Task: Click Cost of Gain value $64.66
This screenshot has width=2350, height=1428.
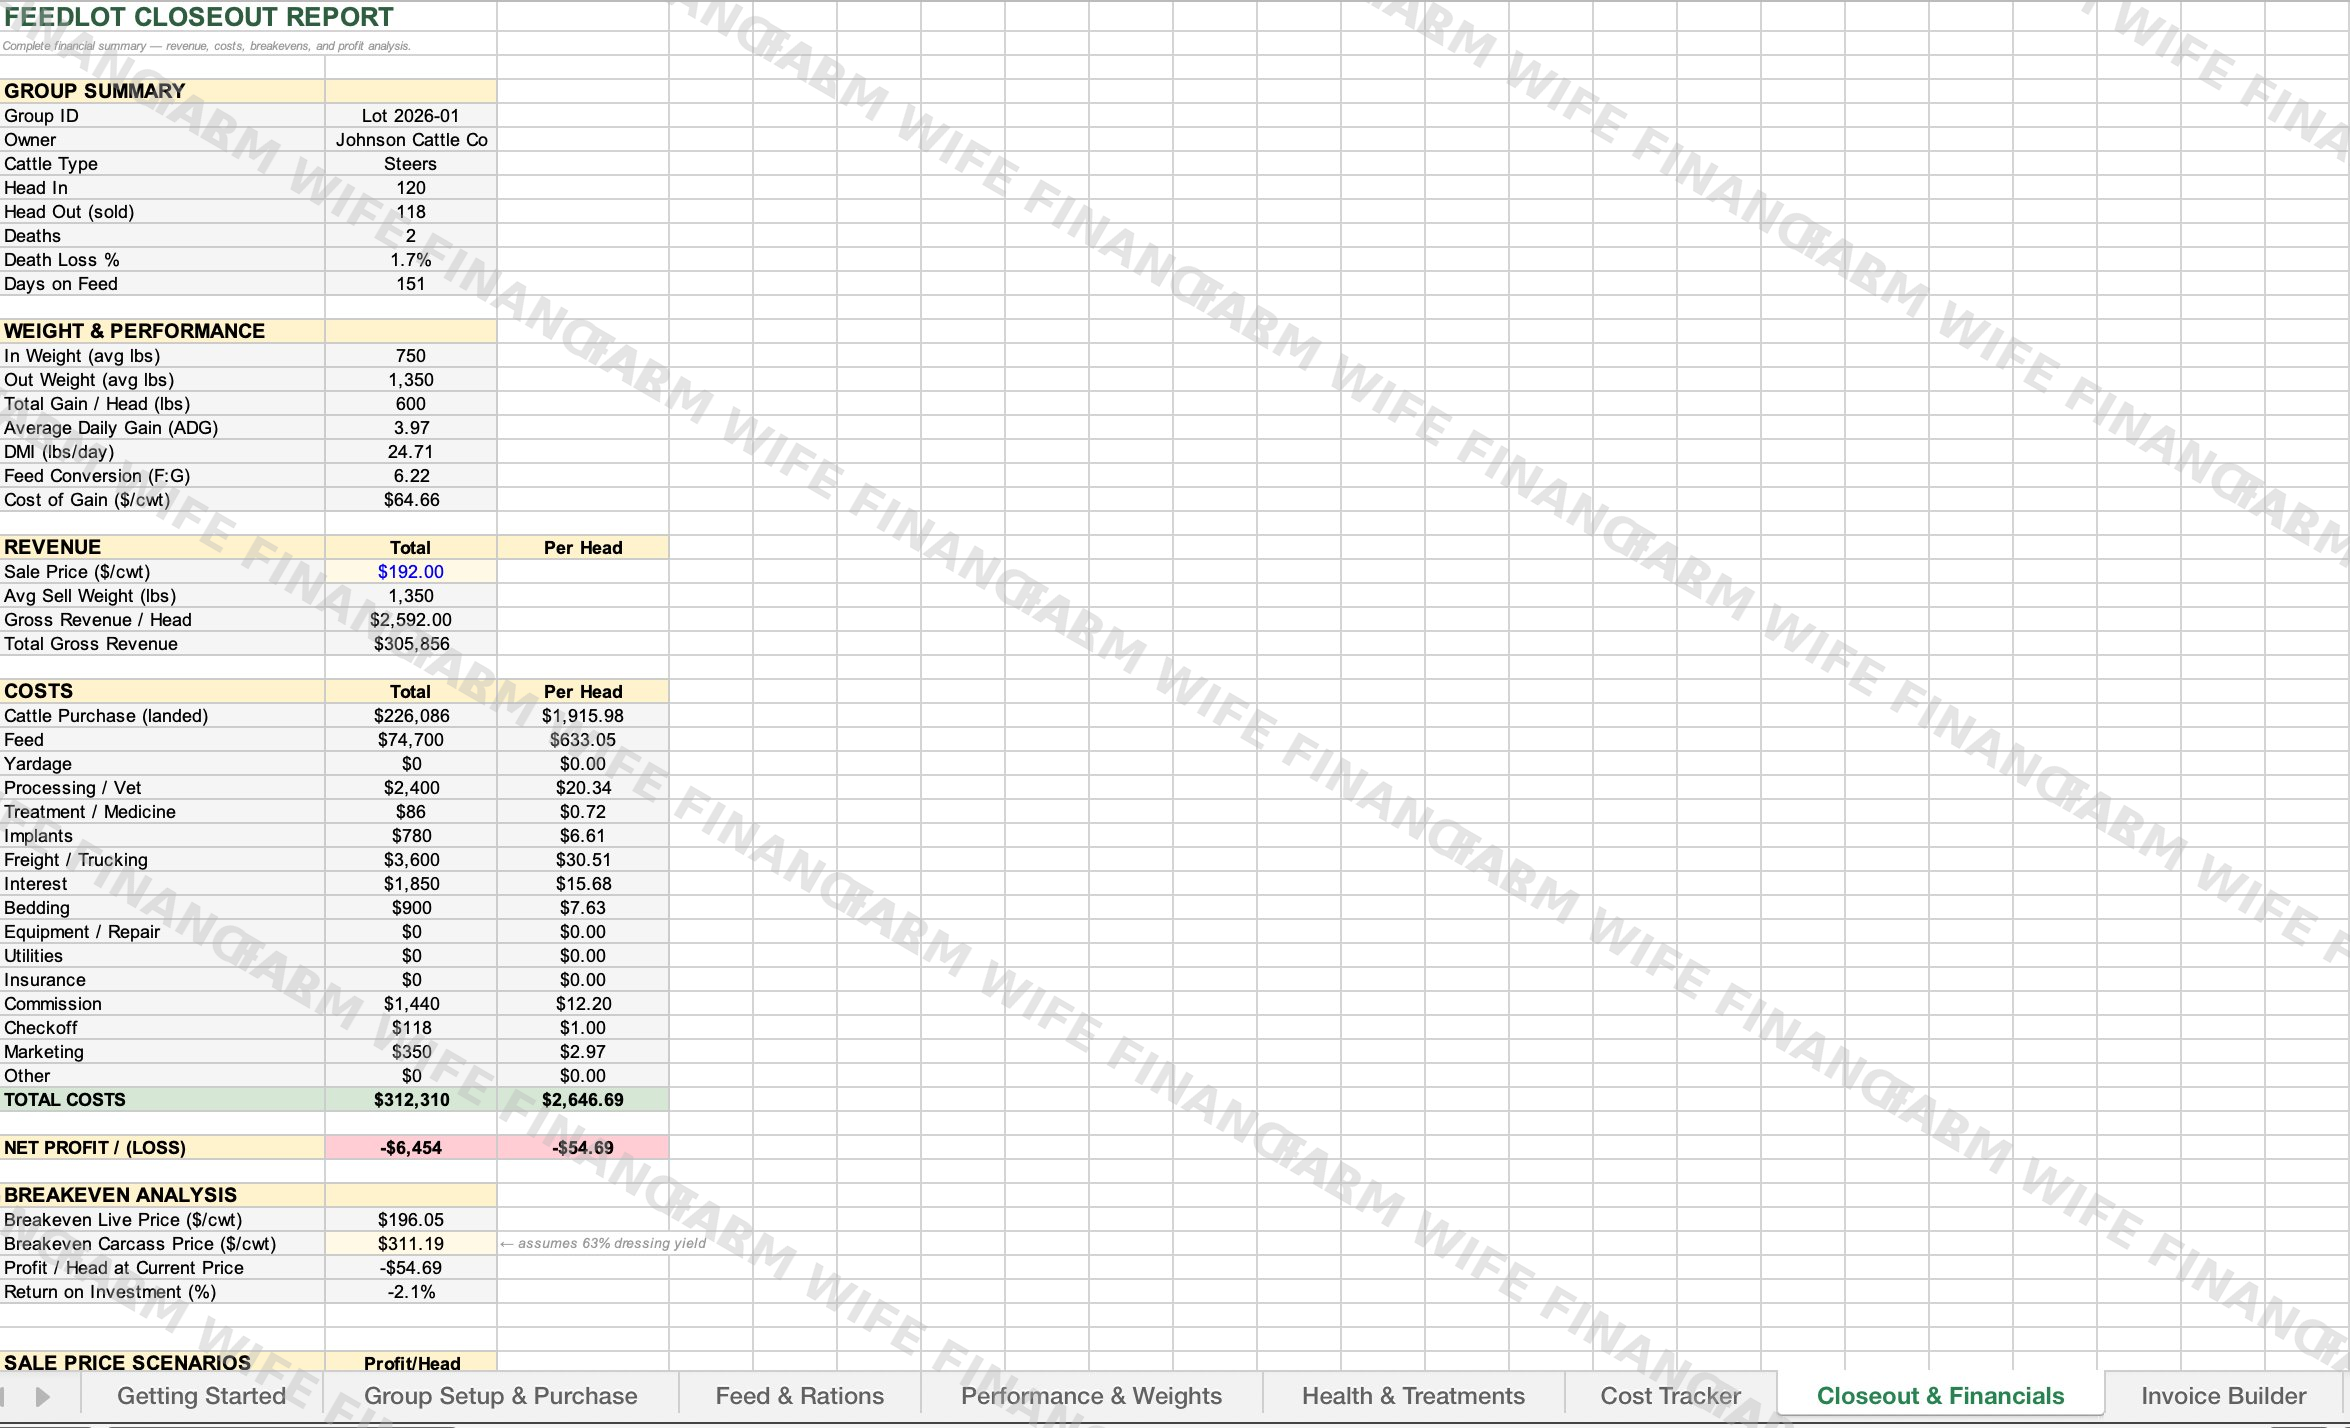Action: (x=410, y=500)
